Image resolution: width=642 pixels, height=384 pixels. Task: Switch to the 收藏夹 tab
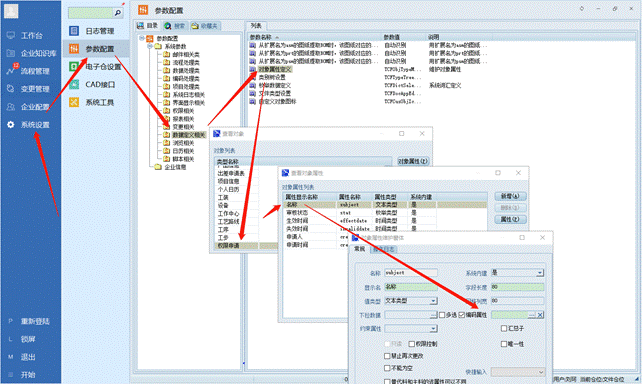click(x=205, y=26)
